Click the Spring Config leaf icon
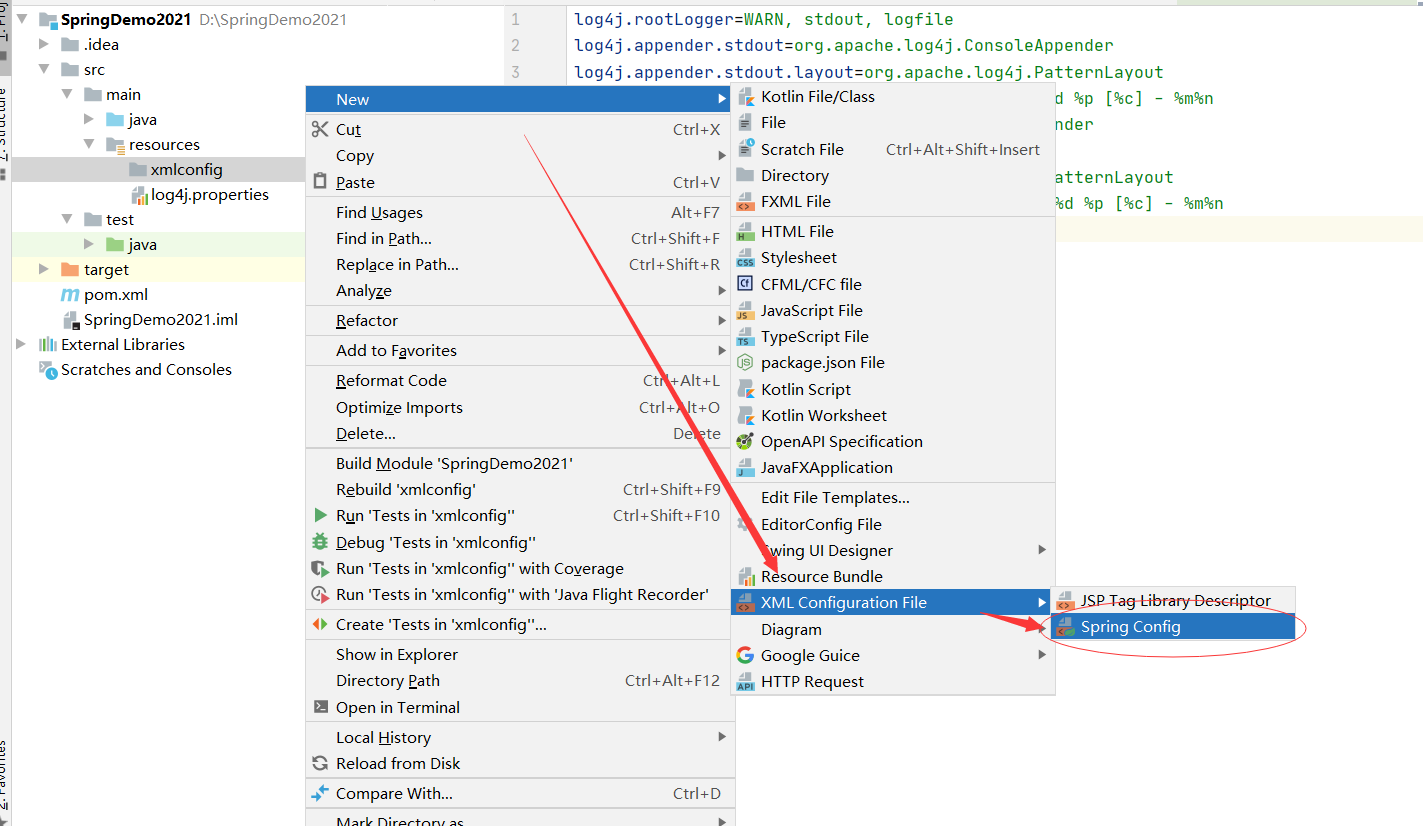The width and height of the screenshot is (1423, 826). click(x=1065, y=627)
